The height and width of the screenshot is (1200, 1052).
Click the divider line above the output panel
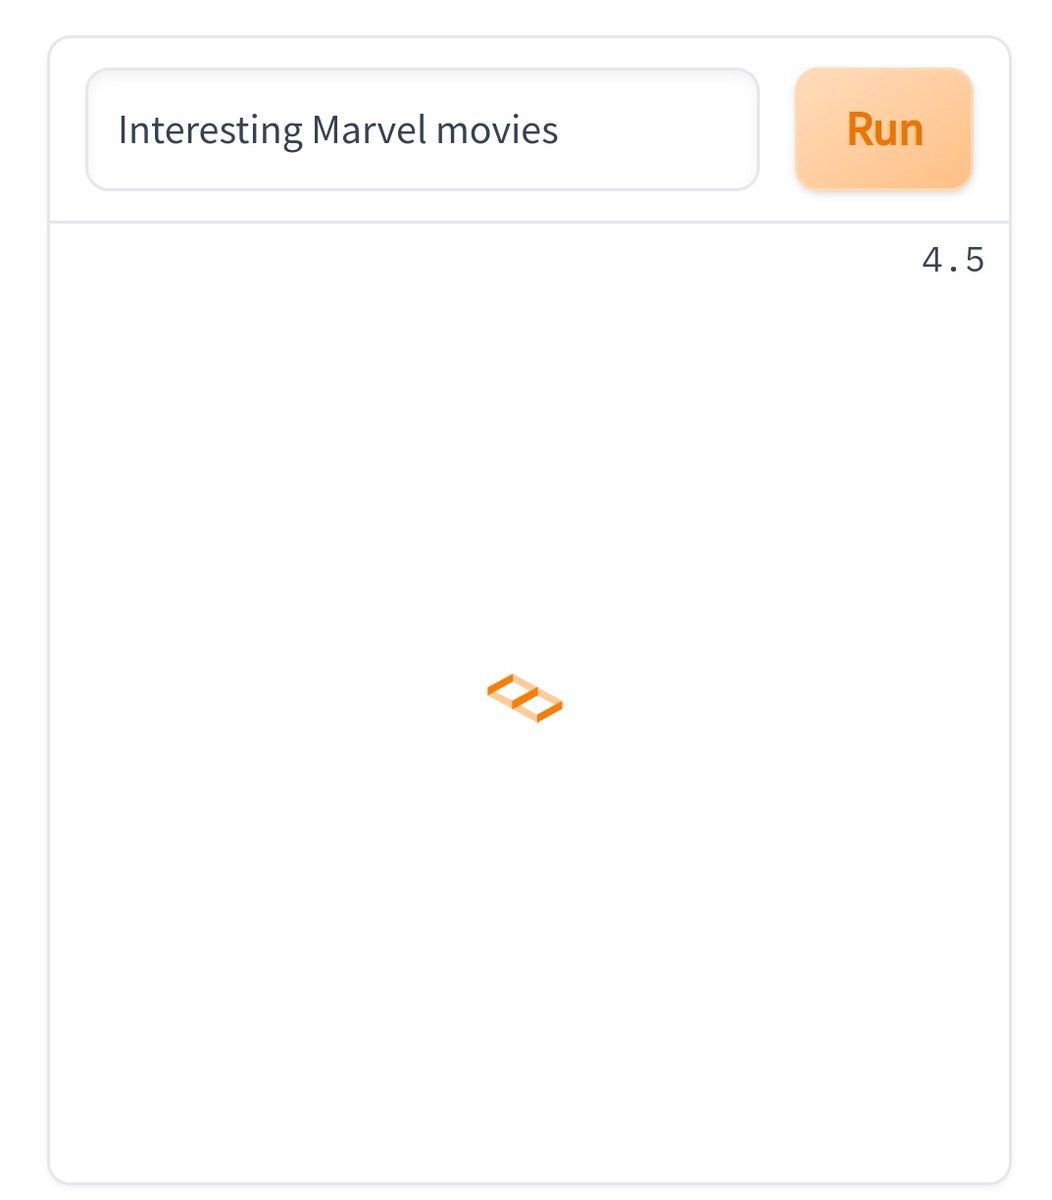click(x=529, y=222)
